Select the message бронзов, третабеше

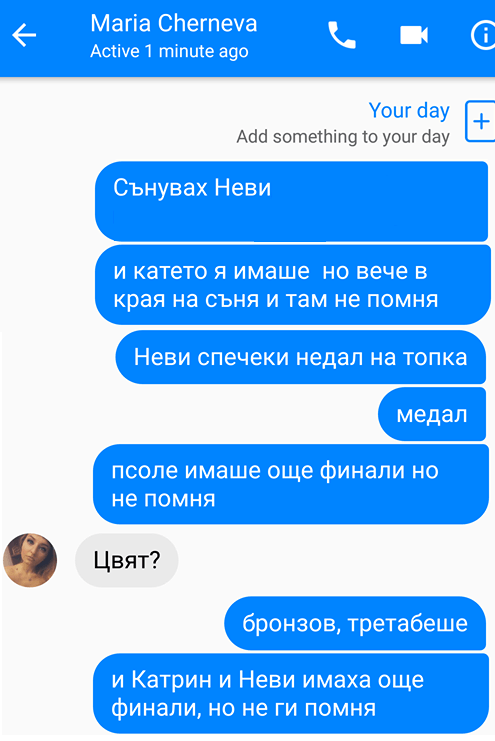tap(355, 623)
